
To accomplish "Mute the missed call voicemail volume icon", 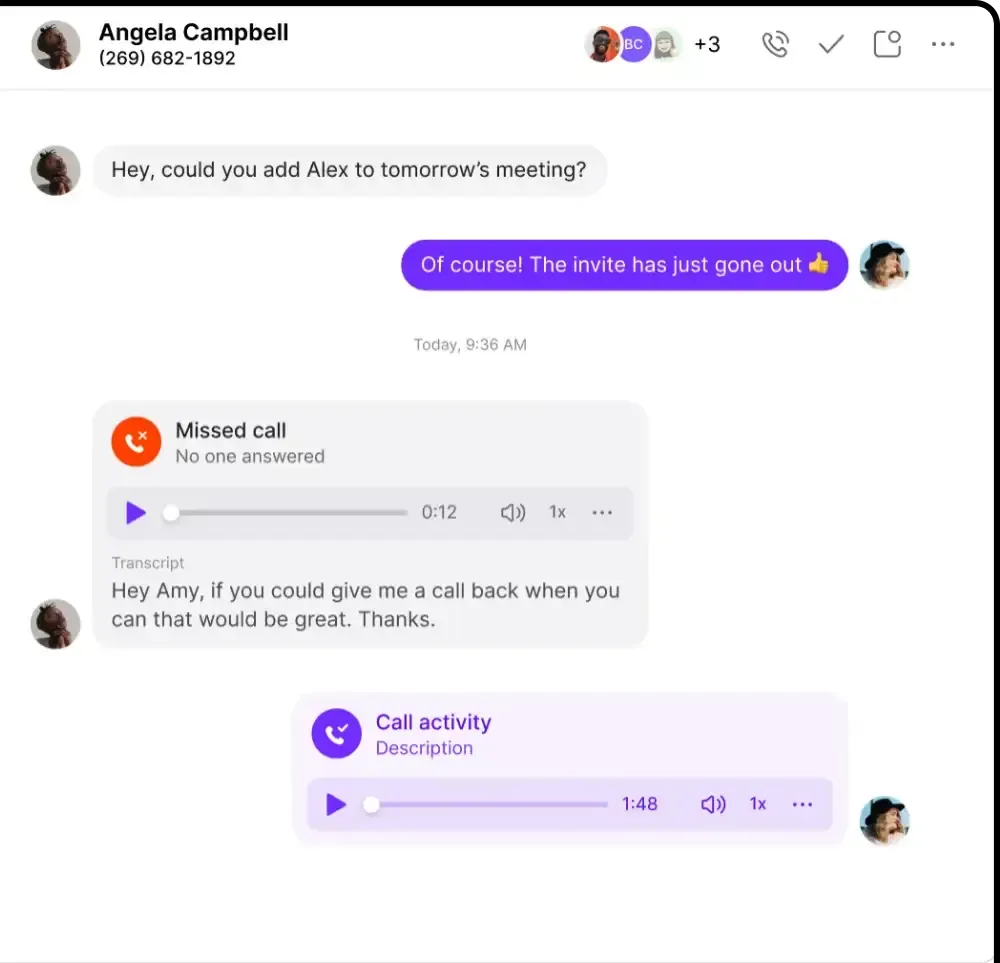I will pyautogui.click(x=513, y=512).
